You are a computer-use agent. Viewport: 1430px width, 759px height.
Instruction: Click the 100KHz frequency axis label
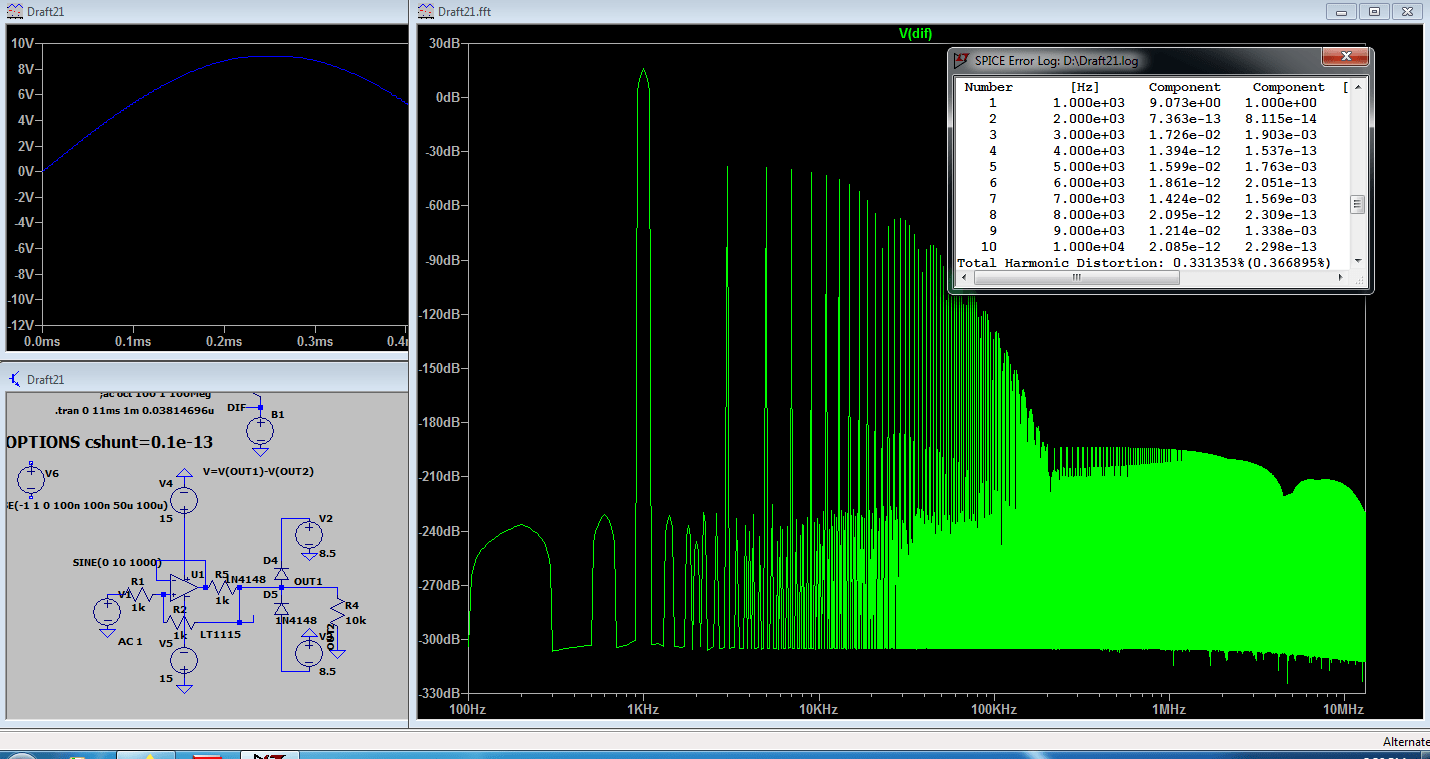pos(993,710)
